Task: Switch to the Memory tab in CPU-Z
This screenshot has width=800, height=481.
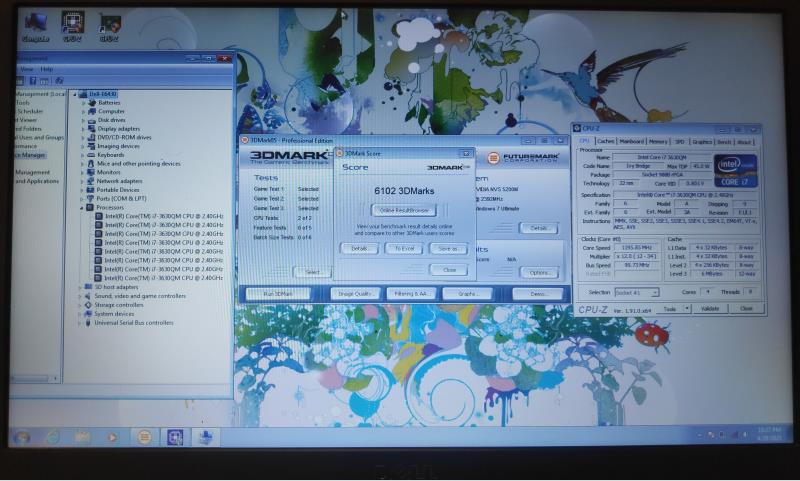Action: [x=658, y=141]
